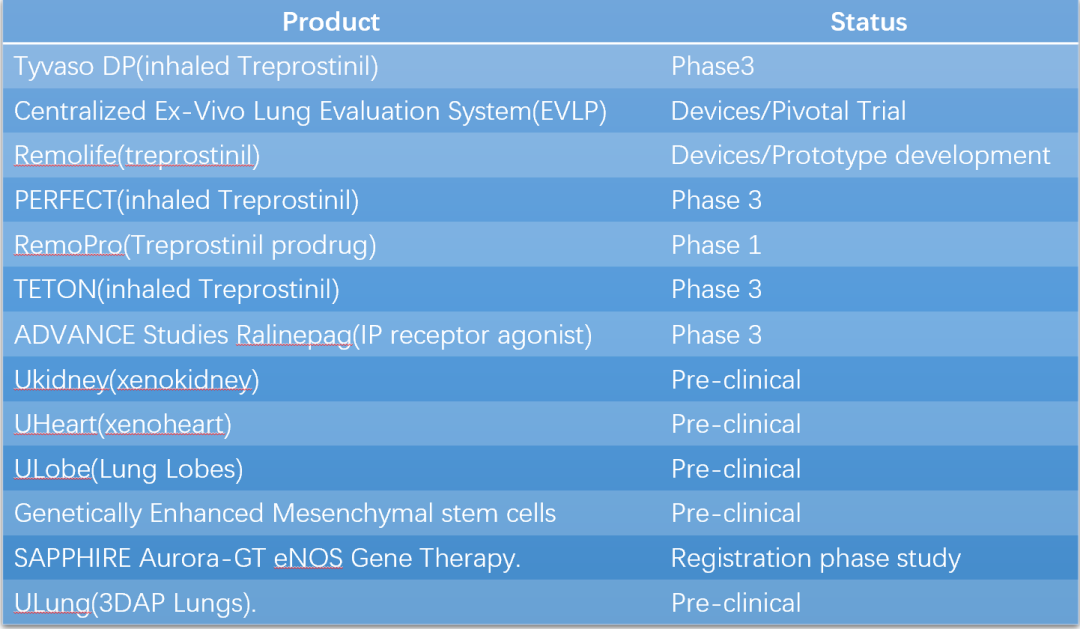Image resolution: width=1080 pixels, height=629 pixels.
Task: Select the ADVANCE Studies Ralinepag cell
Action: coord(303,335)
